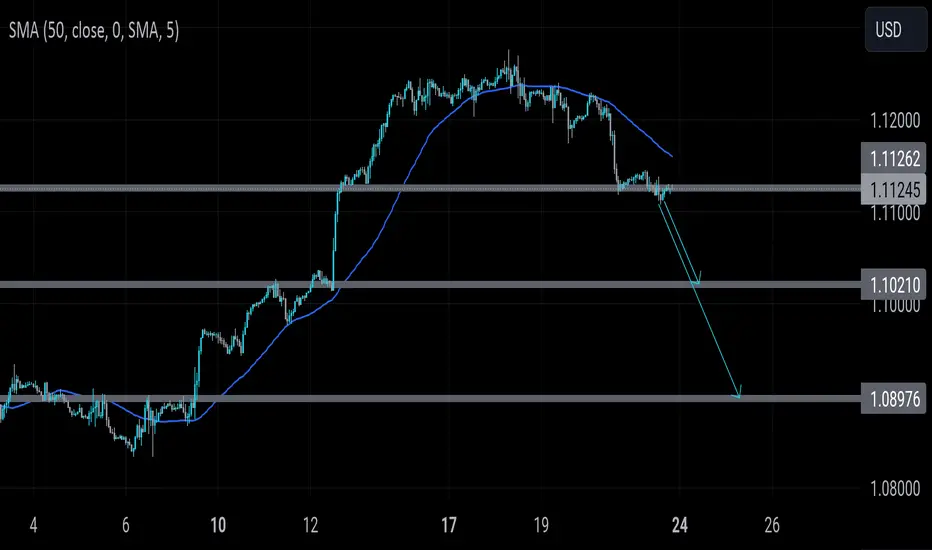This screenshot has height=550, width=932.
Task: Click the 1.08000 price axis value
Action: pyautogui.click(x=895, y=489)
